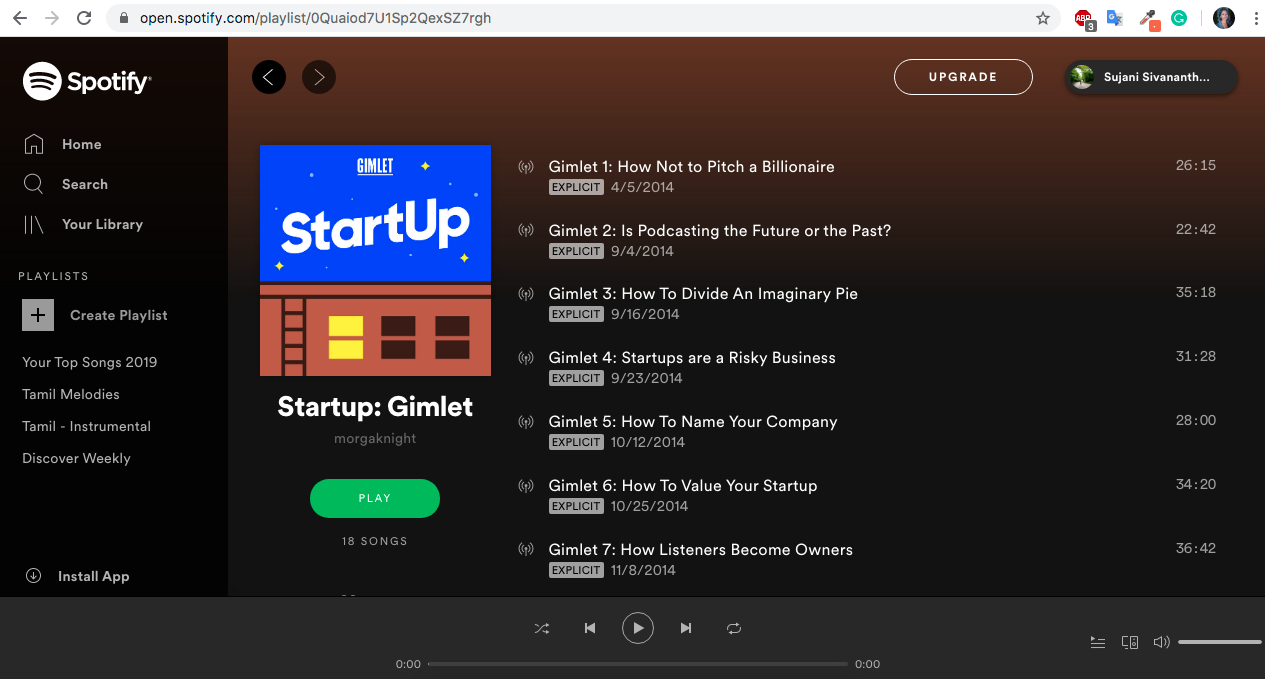Image resolution: width=1265 pixels, height=679 pixels.
Task: Open the Tamil Melodies playlist
Action: click(71, 394)
